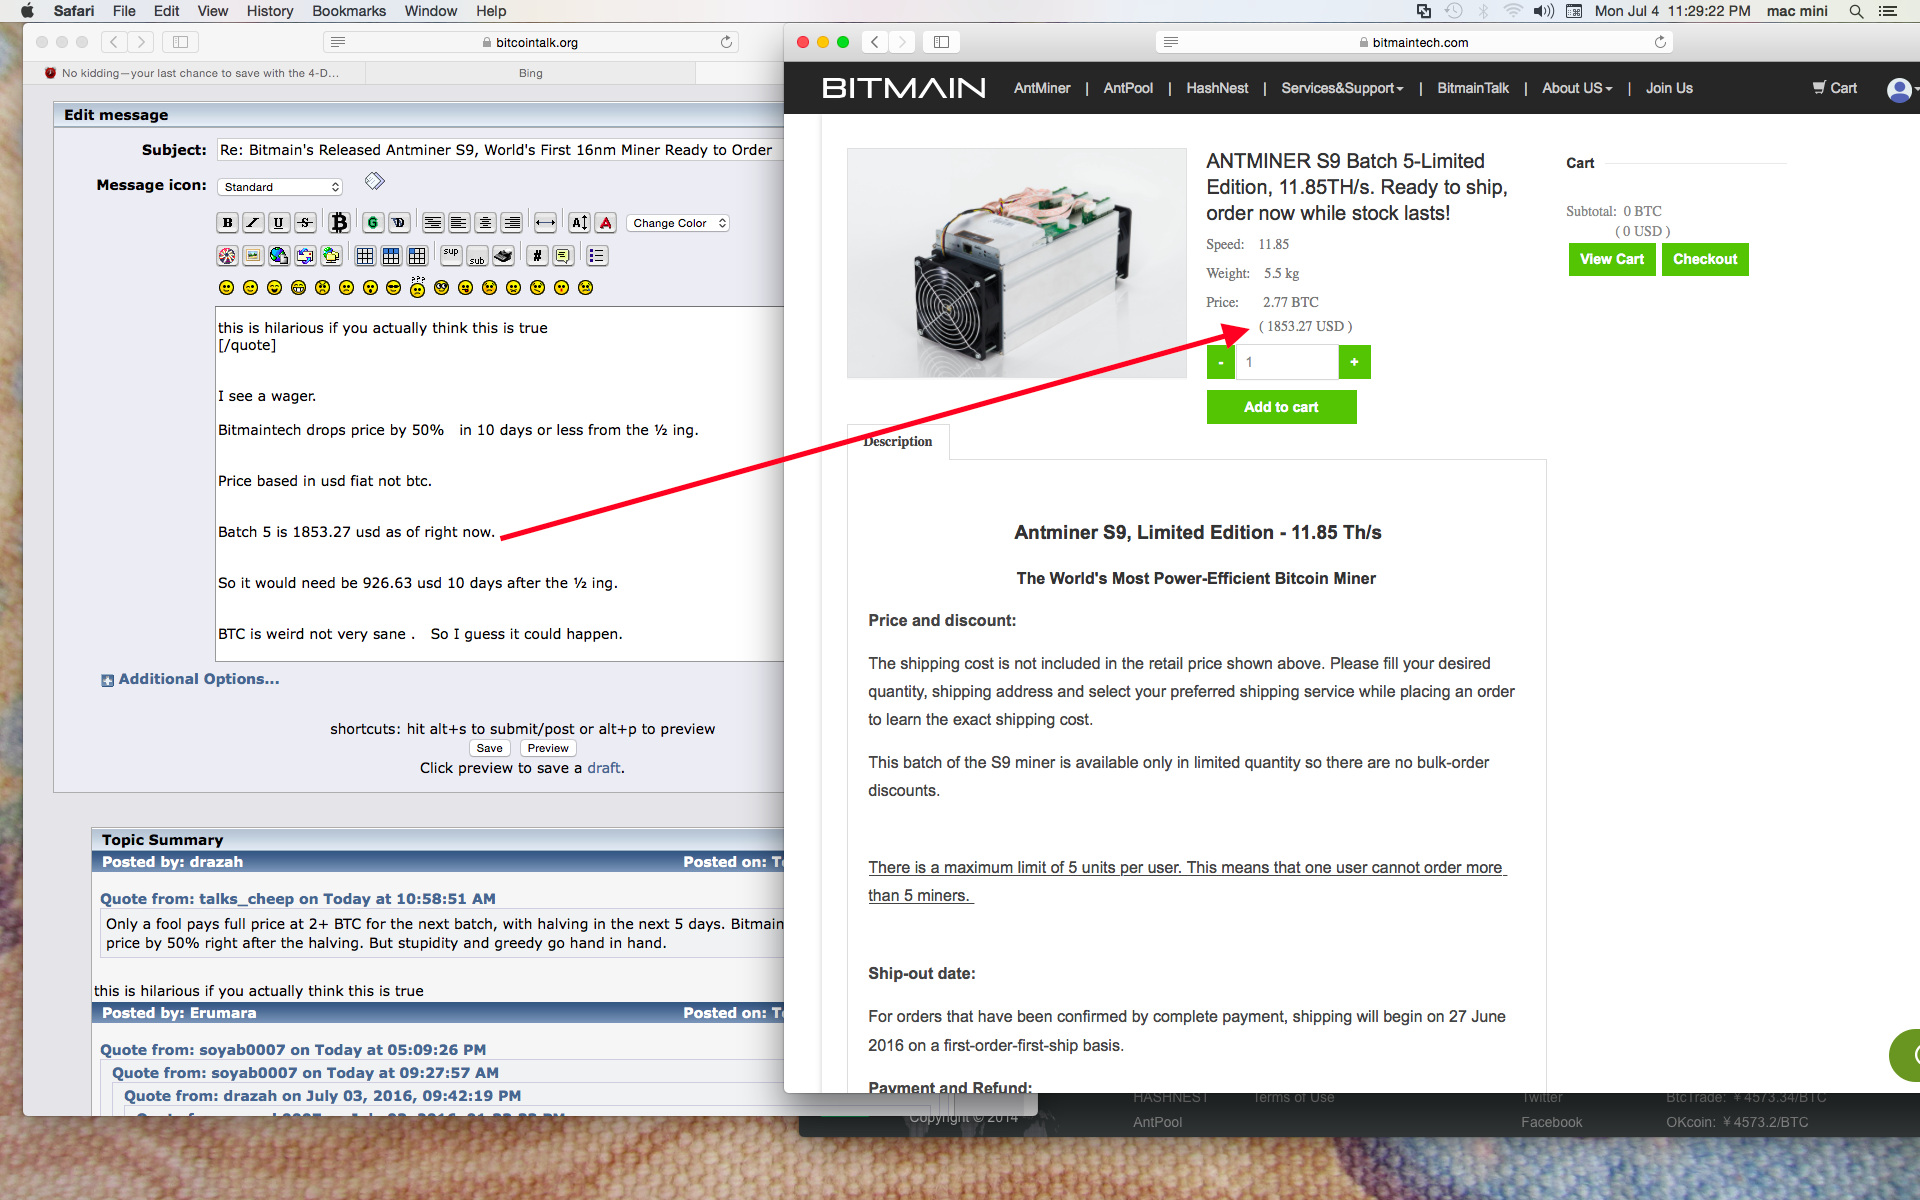Screen dimensions: 1920x1200
Task: Apply bold formatting in forum editor
Action: tap(227, 223)
